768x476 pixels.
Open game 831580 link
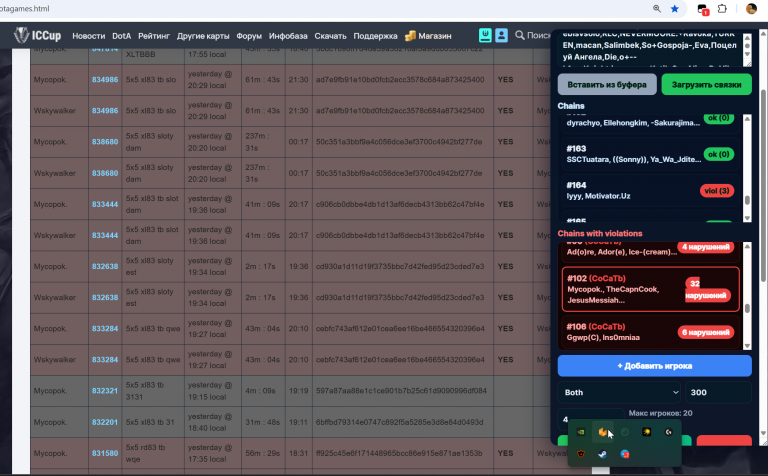click(x=105, y=453)
